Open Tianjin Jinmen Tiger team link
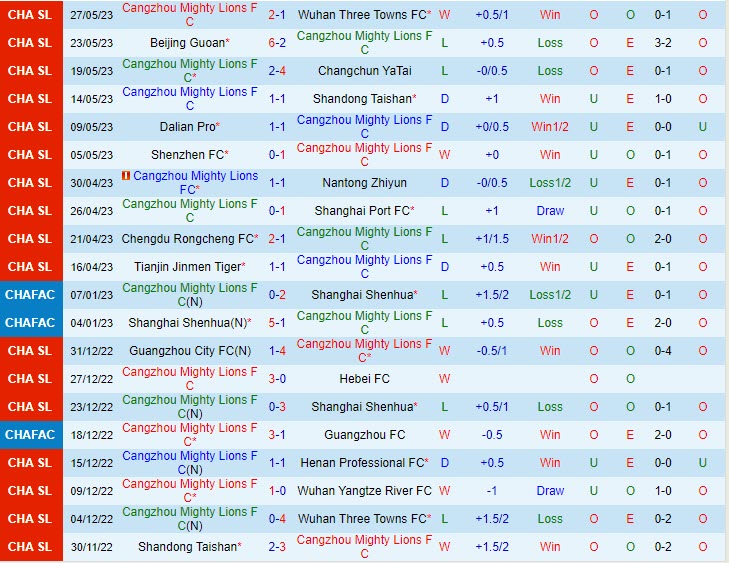 188,266
